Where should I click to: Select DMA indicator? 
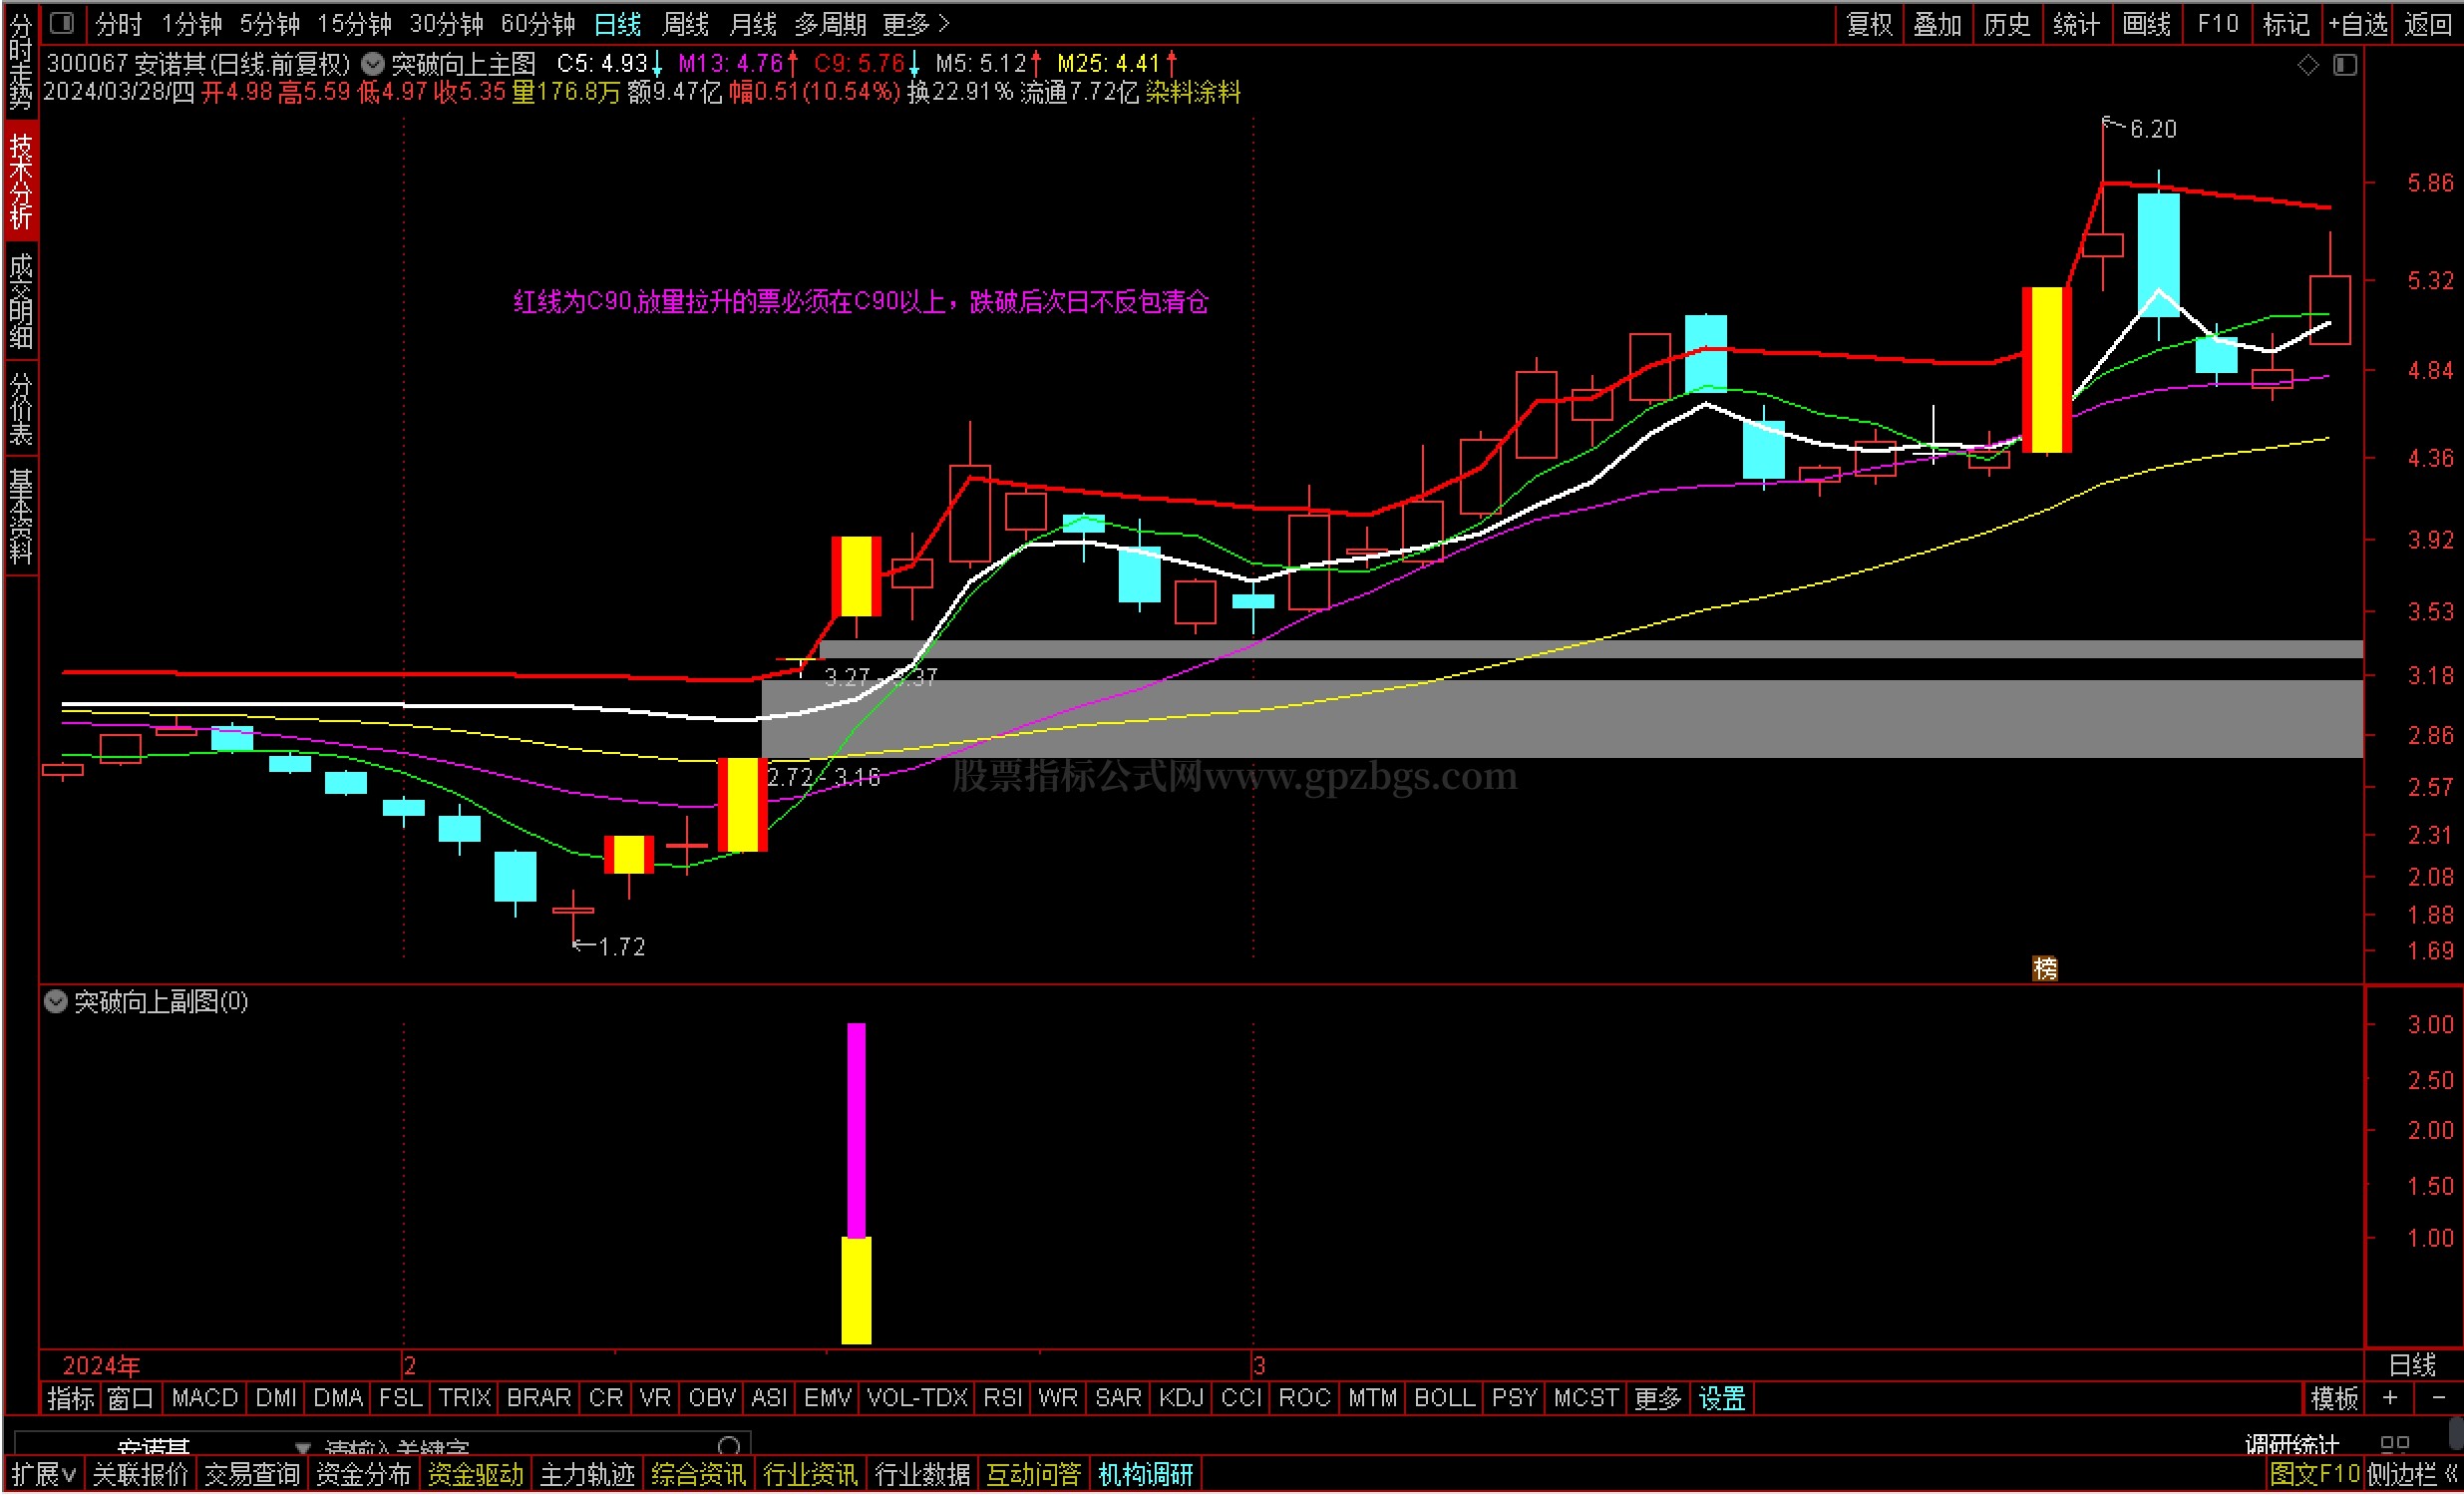pyautogui.click(x=338, y=1398)
